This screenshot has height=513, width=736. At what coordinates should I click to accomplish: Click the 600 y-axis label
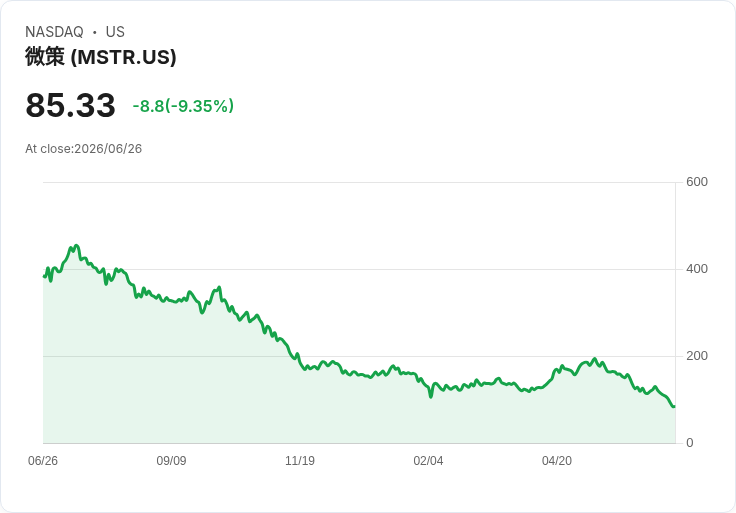697,182
